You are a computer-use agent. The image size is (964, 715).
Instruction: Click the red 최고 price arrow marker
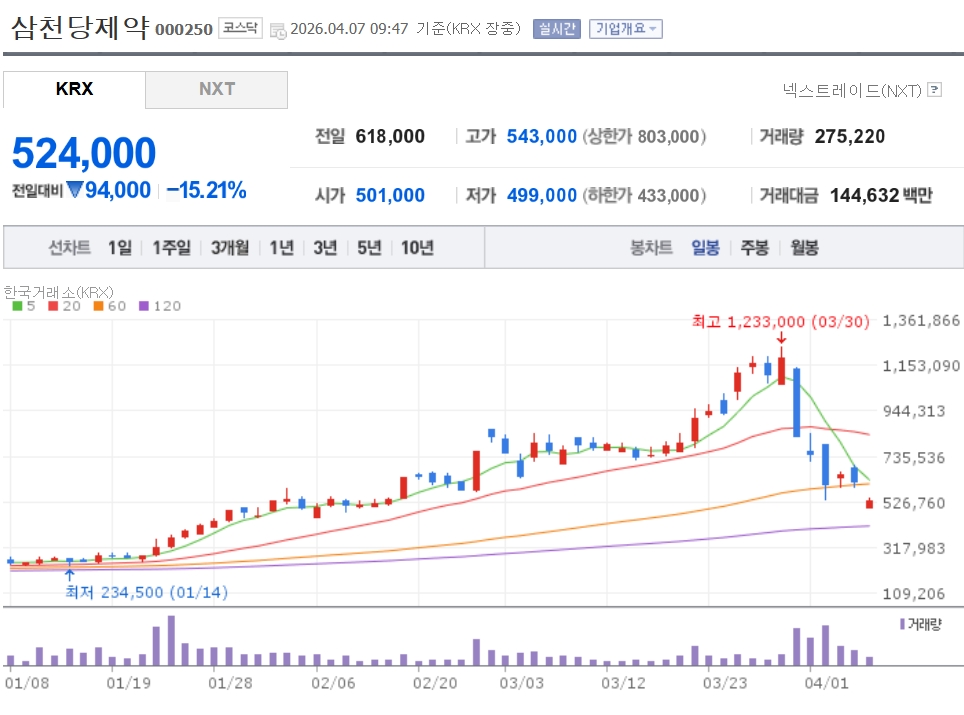[x=780, y=340]
